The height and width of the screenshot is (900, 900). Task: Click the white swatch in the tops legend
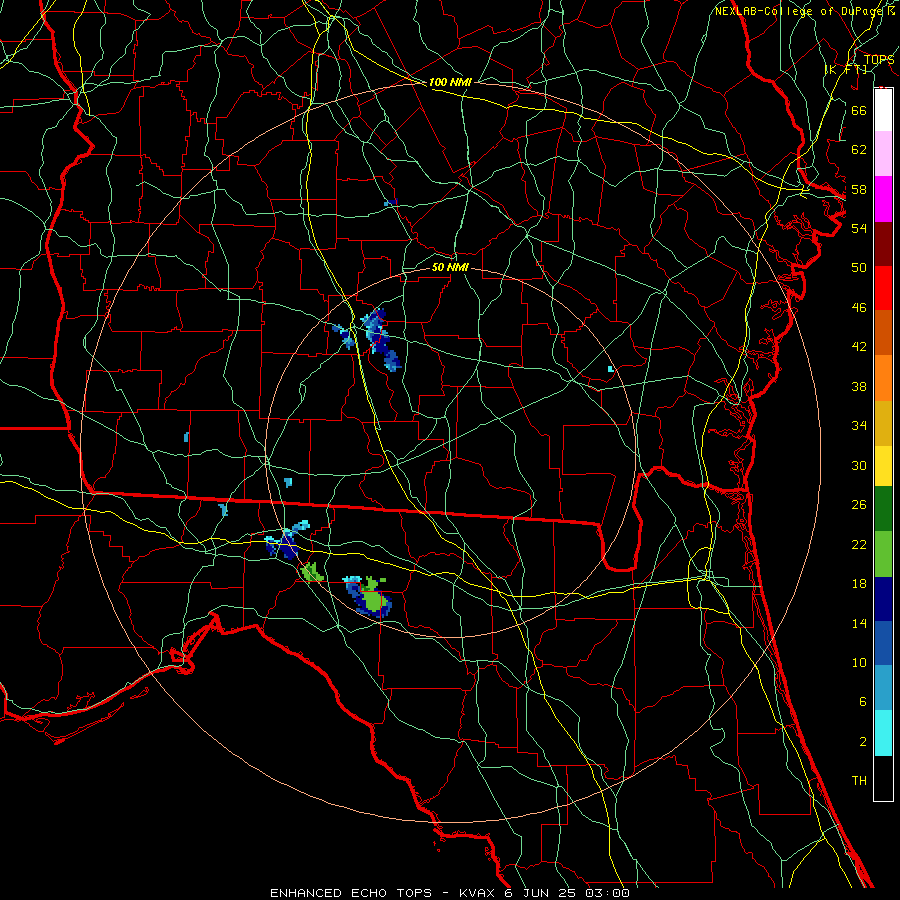(883, 110)
